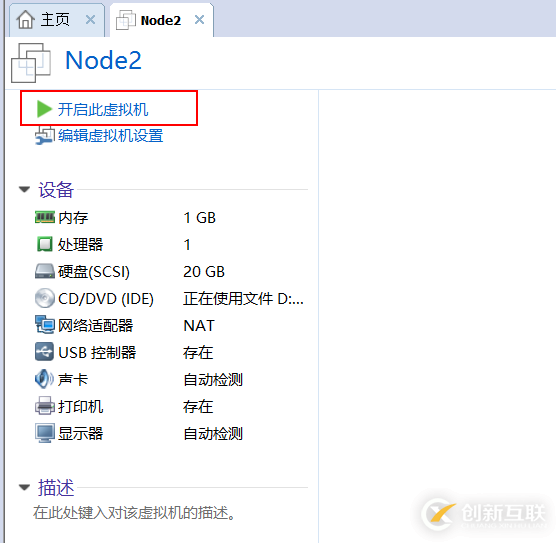Collapse the 设备 section triangle
556x543 pixels.
[x=24, y=189]
